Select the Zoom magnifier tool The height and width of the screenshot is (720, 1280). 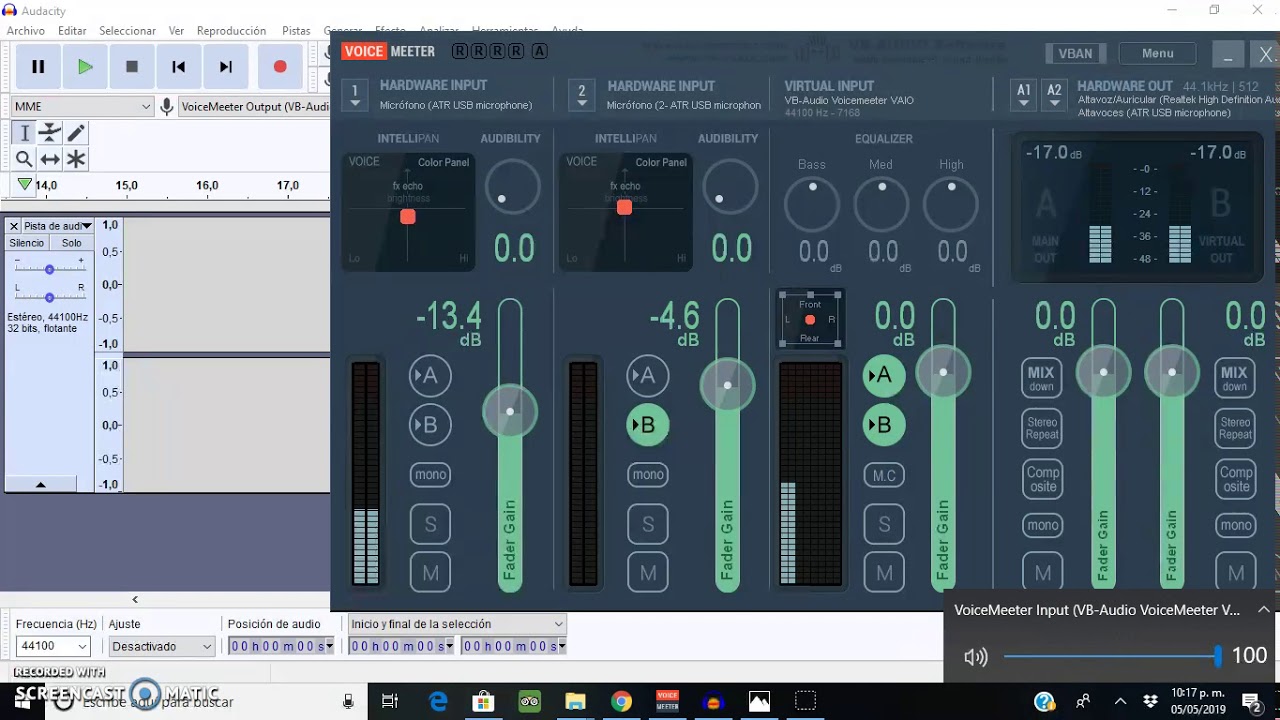tap(25, 159)
